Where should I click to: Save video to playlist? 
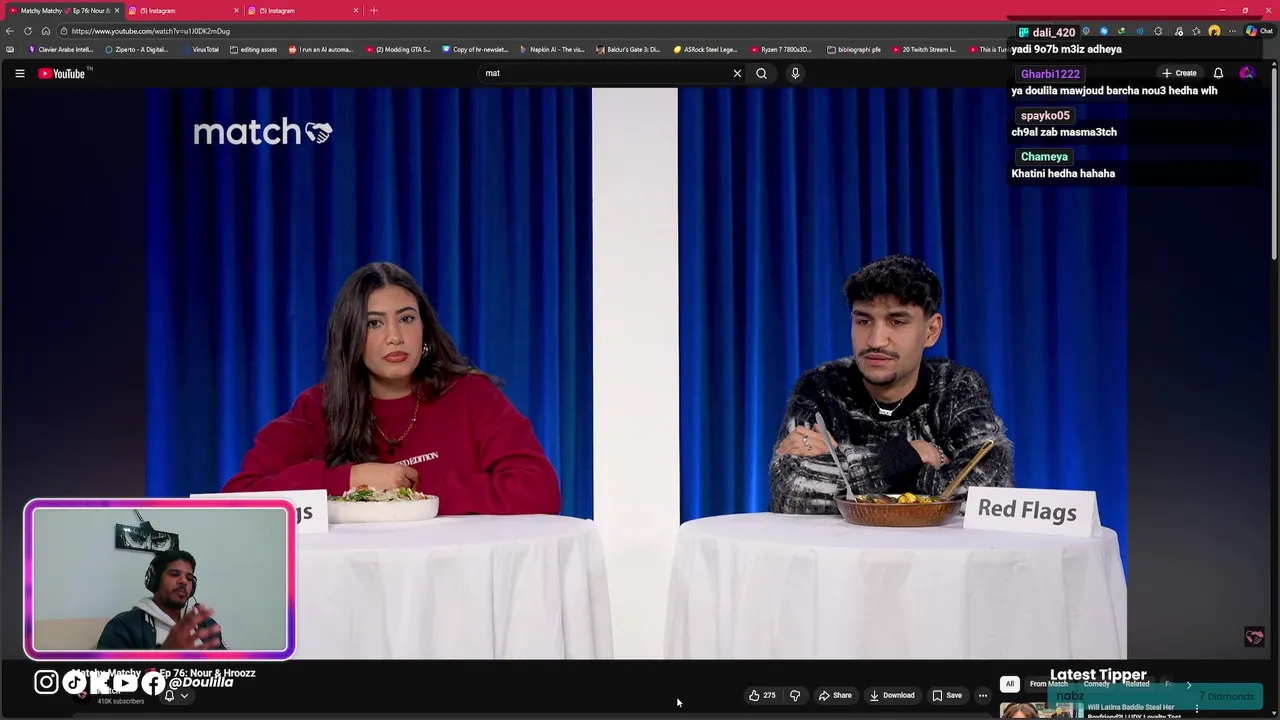click(946, 695)
